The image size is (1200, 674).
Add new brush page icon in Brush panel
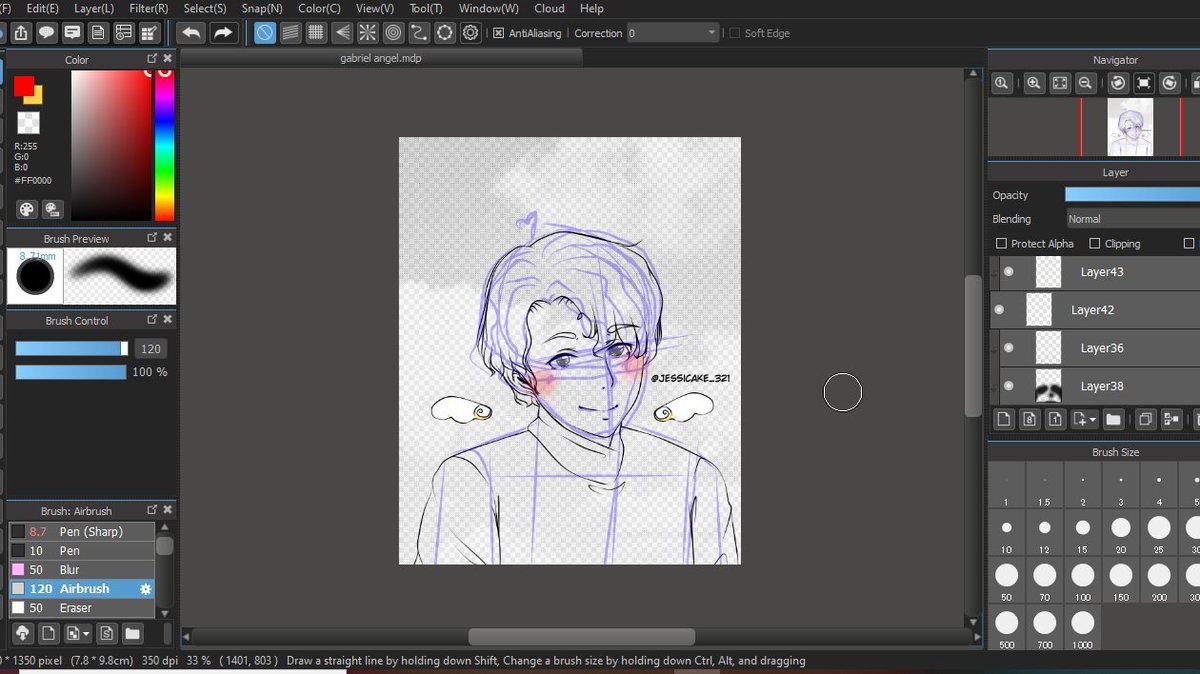pyautogui.click(x=48, y=634)
